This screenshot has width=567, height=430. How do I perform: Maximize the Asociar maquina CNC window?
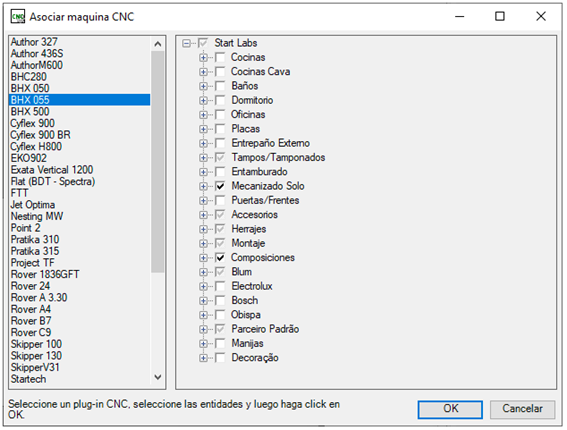(500, 16)
